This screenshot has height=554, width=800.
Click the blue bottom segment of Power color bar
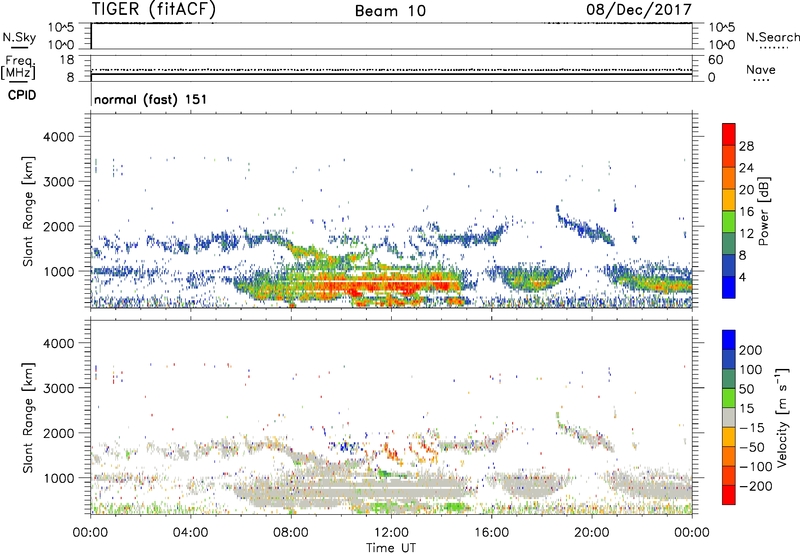[729, 287]
